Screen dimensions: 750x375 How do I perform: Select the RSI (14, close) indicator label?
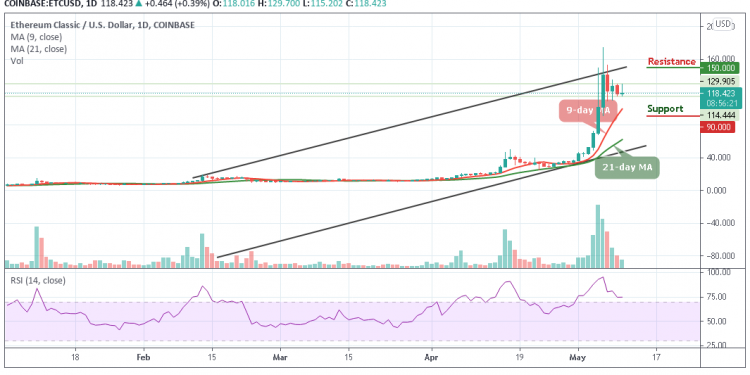point(38,280)
